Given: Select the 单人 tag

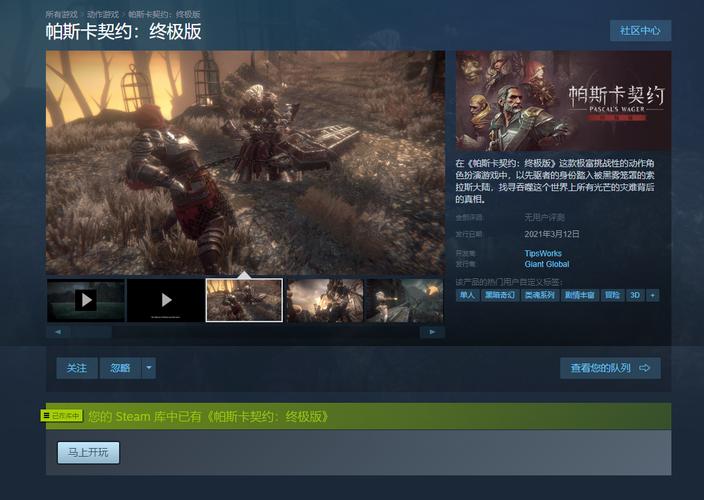Looking at the screenshot, I should pyautogui.click(x=468, y=295).
